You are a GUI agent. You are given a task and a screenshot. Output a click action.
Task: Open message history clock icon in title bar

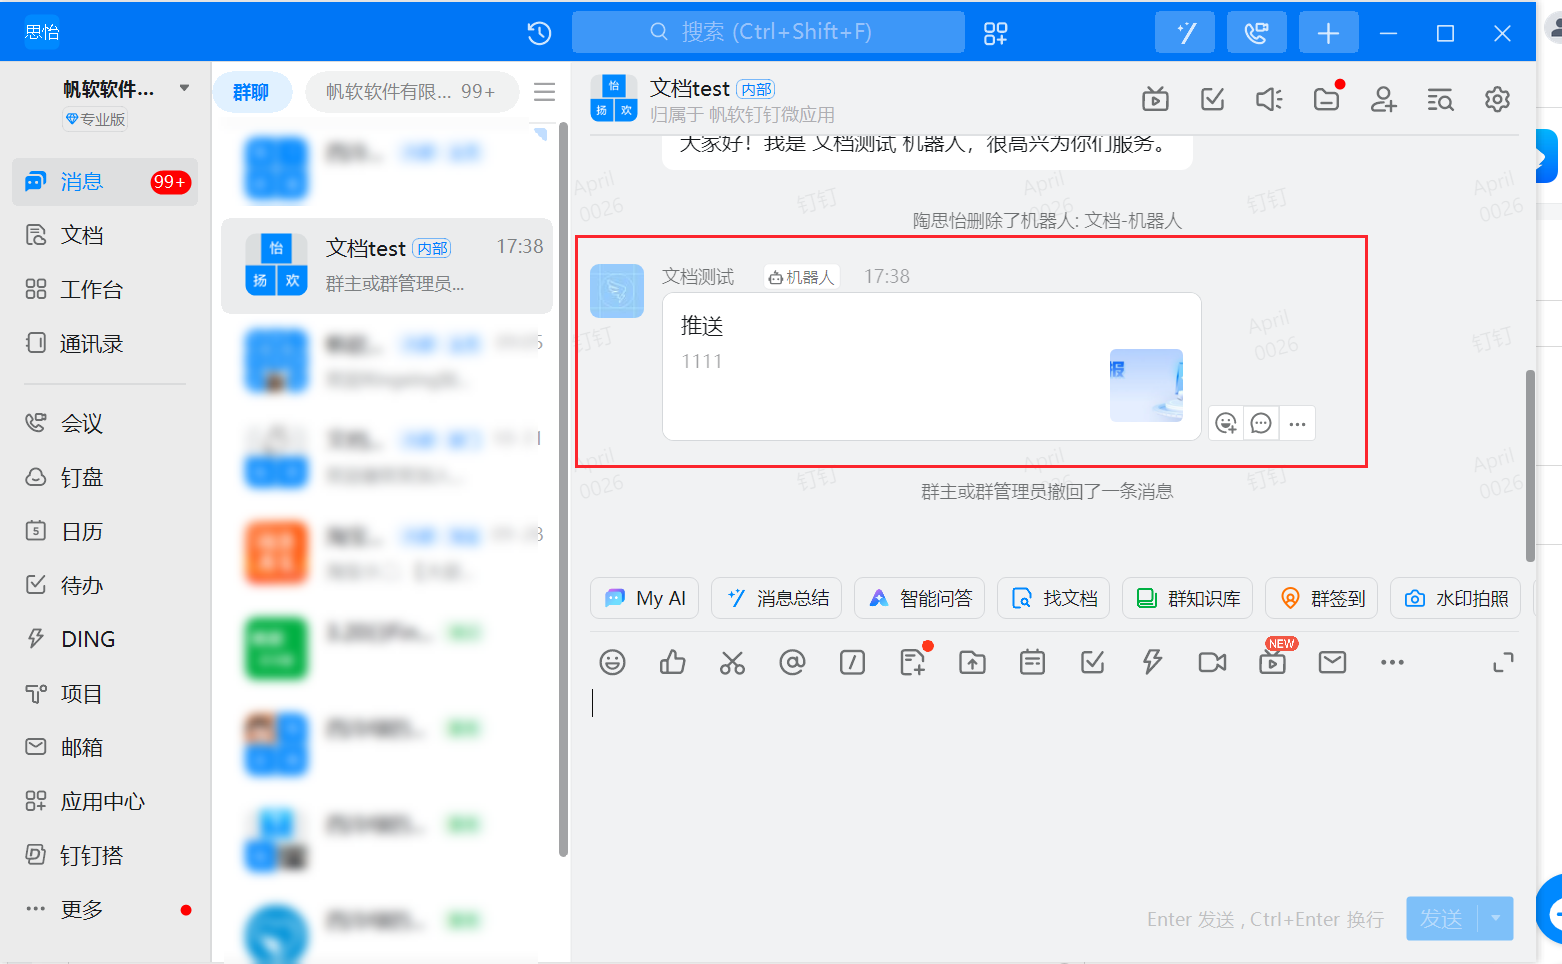(539, 33)
